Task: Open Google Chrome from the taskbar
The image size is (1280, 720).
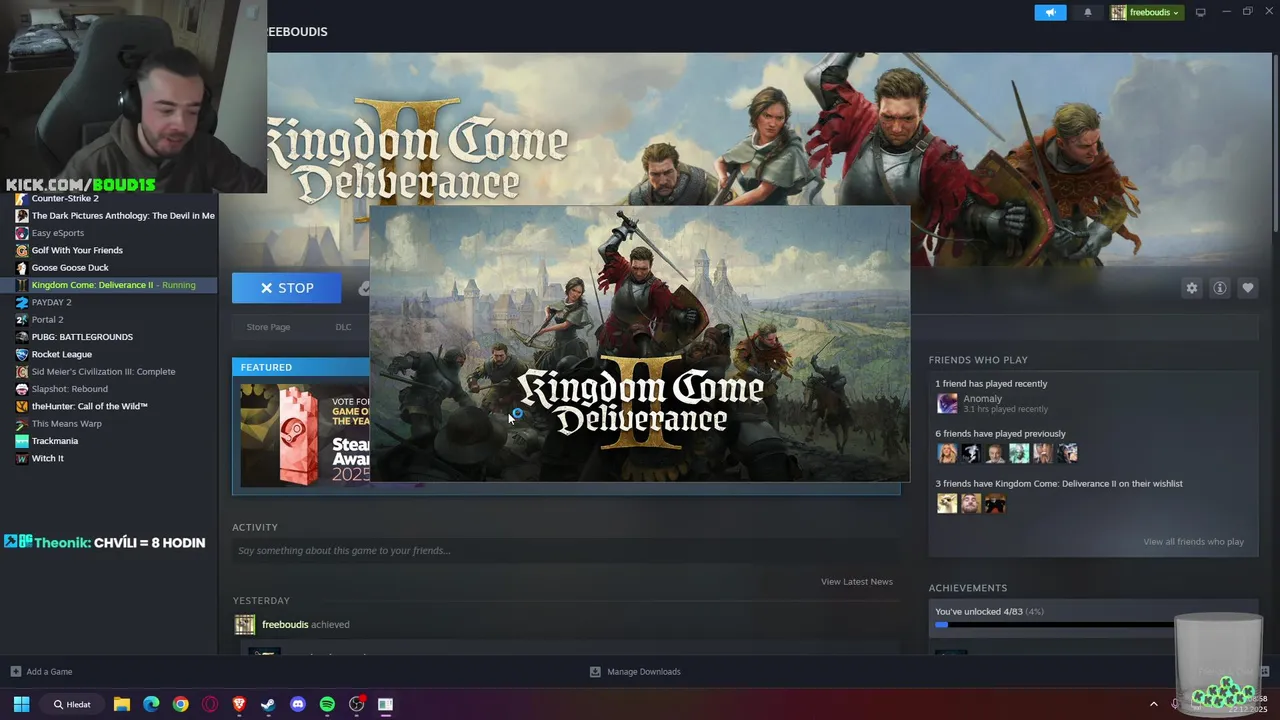Action: click(x=180, y=704)
